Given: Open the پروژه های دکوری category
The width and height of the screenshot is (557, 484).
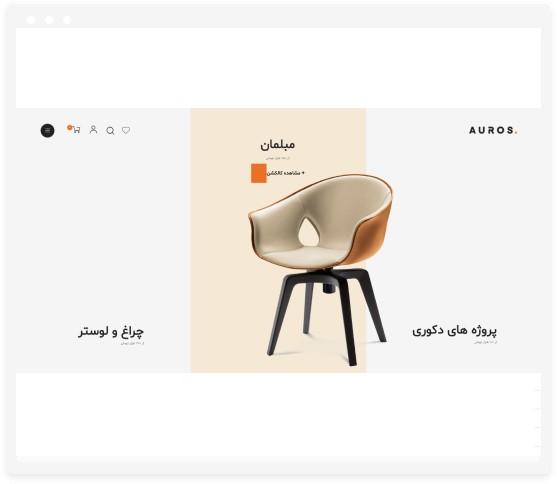Looking at the screenshot, I should click(x=454, y=331).
